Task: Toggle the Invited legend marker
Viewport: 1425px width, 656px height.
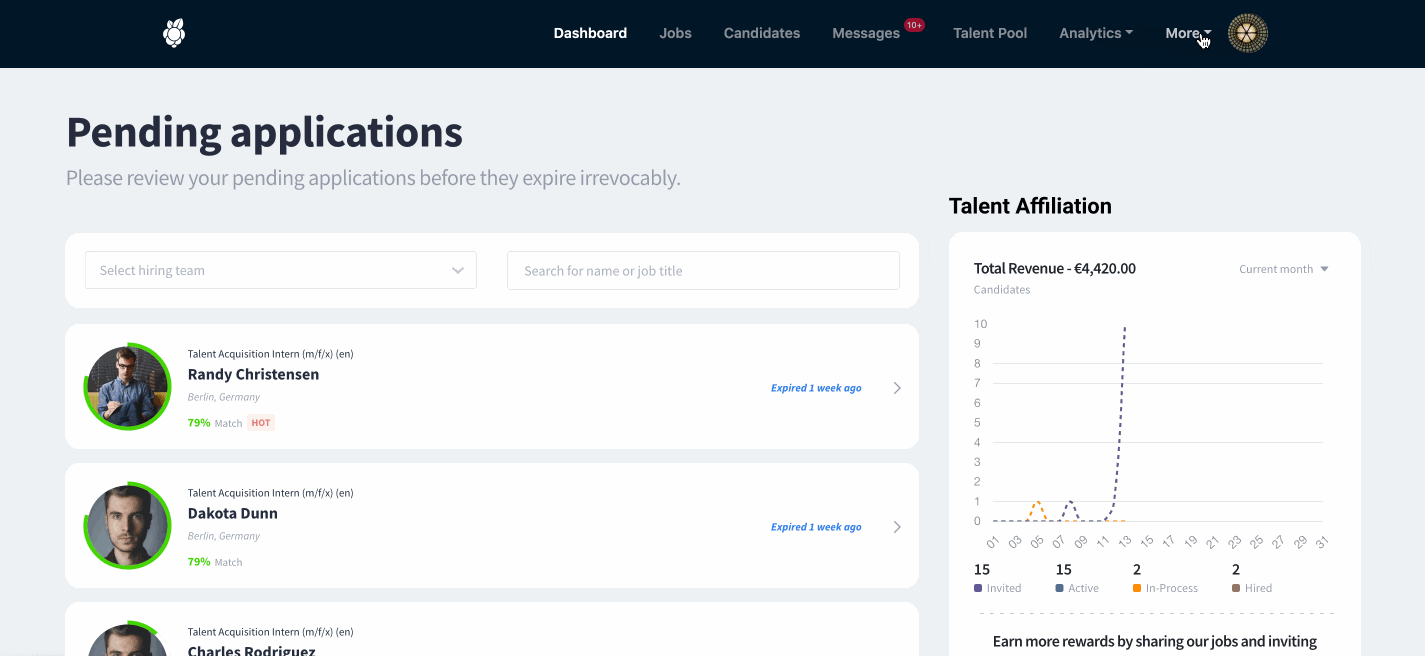Action: pyautogui.click(x=978, y=588)
